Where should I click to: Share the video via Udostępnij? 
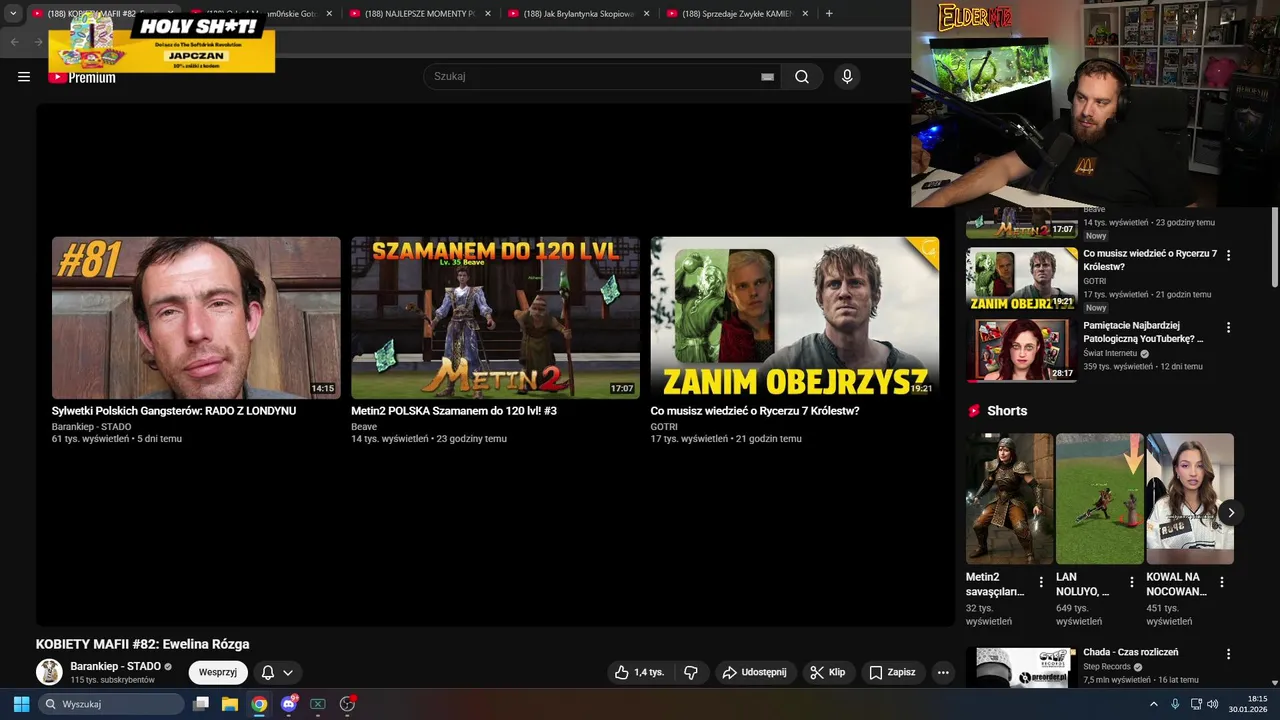pos(755,673)
